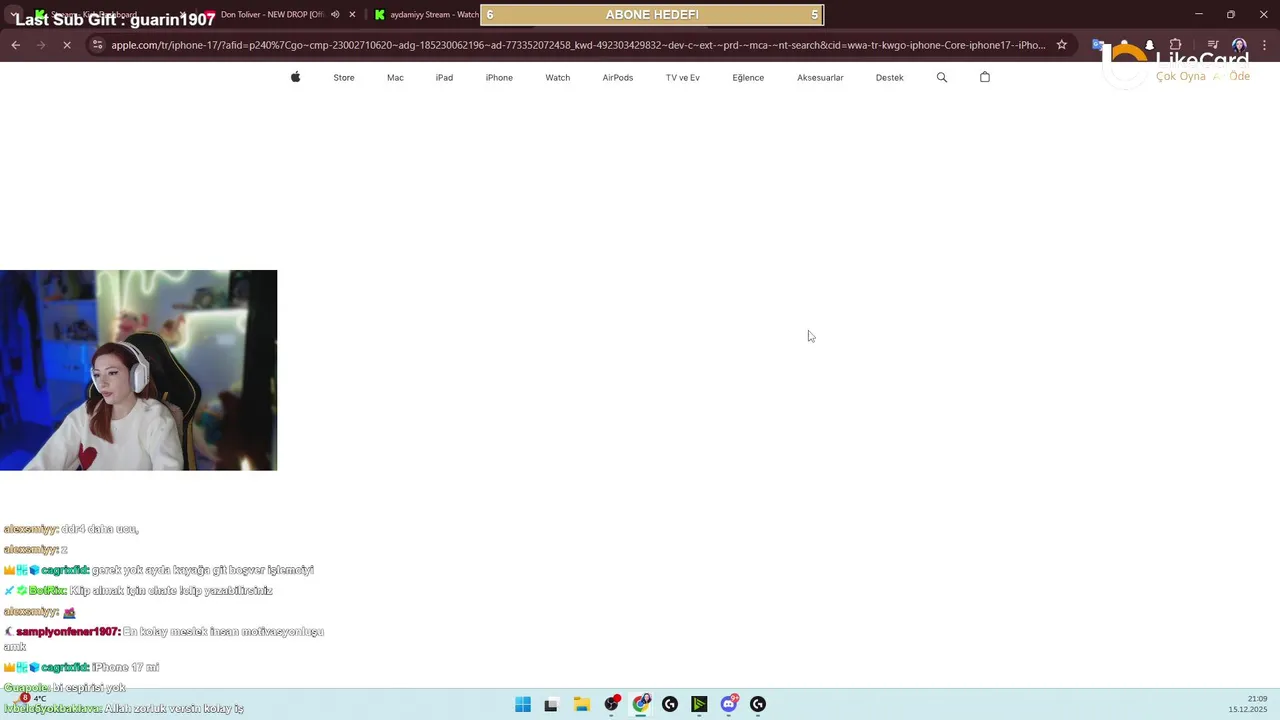
Task: Open the iPhone section
Action: coord(499,77)
